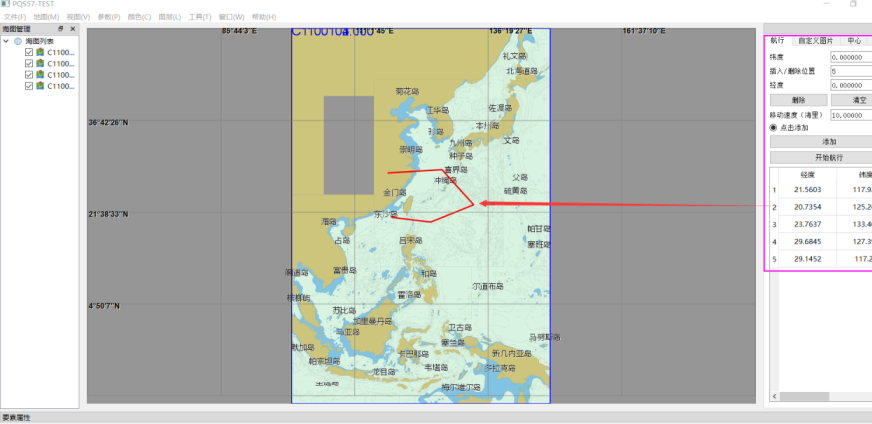Image resolution: width=872 pixels, height=424 pixels.
Task: Click the first chart's map icon
Action: 40,52
